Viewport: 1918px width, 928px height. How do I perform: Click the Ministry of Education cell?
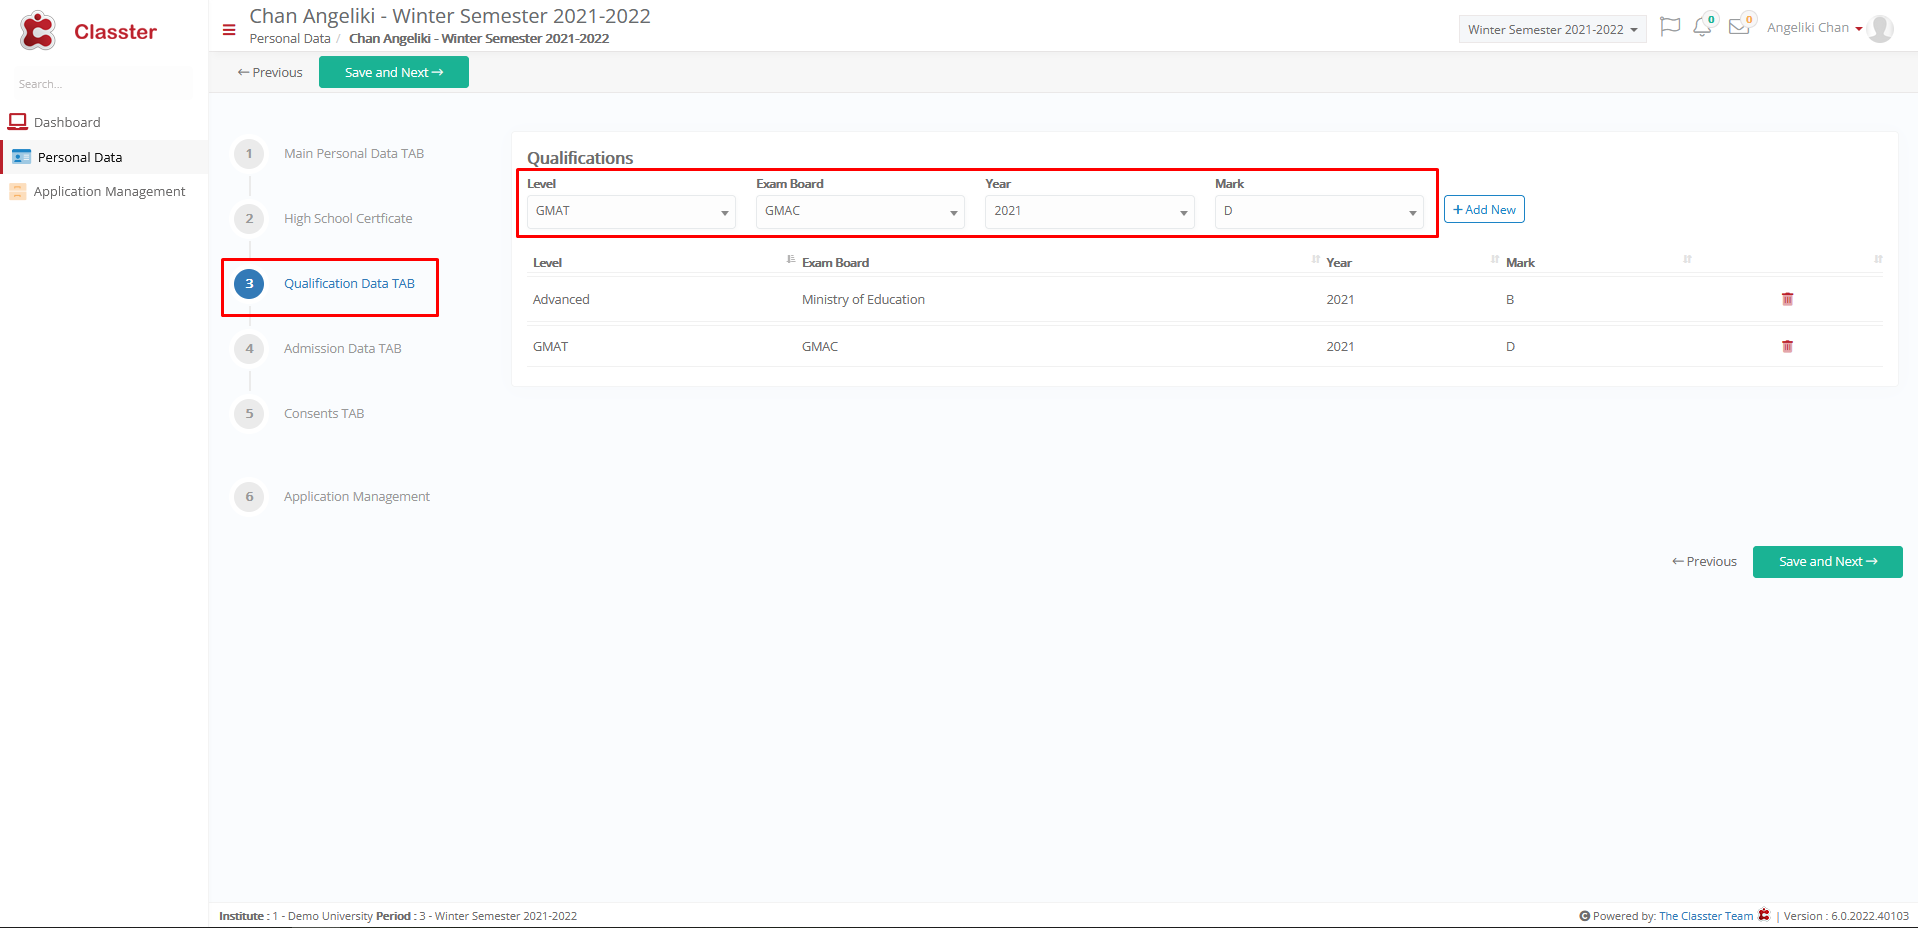[x=863, y=299]
